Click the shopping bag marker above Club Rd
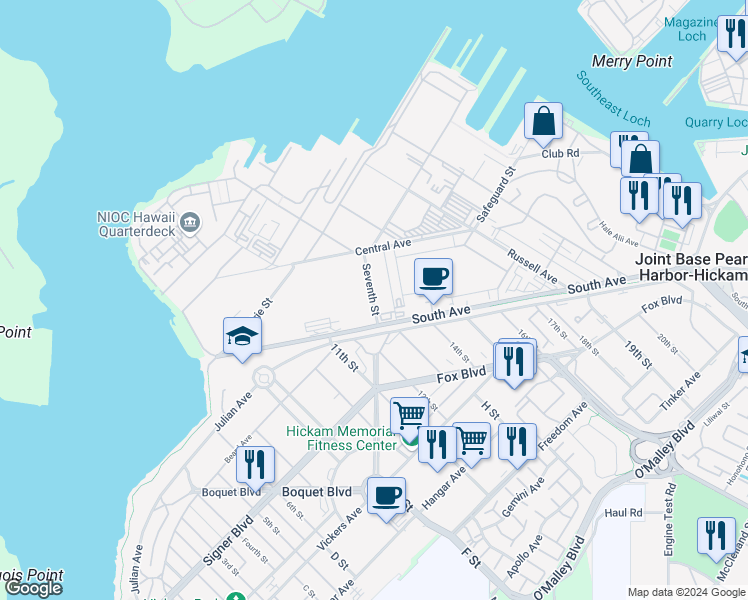 543,124
